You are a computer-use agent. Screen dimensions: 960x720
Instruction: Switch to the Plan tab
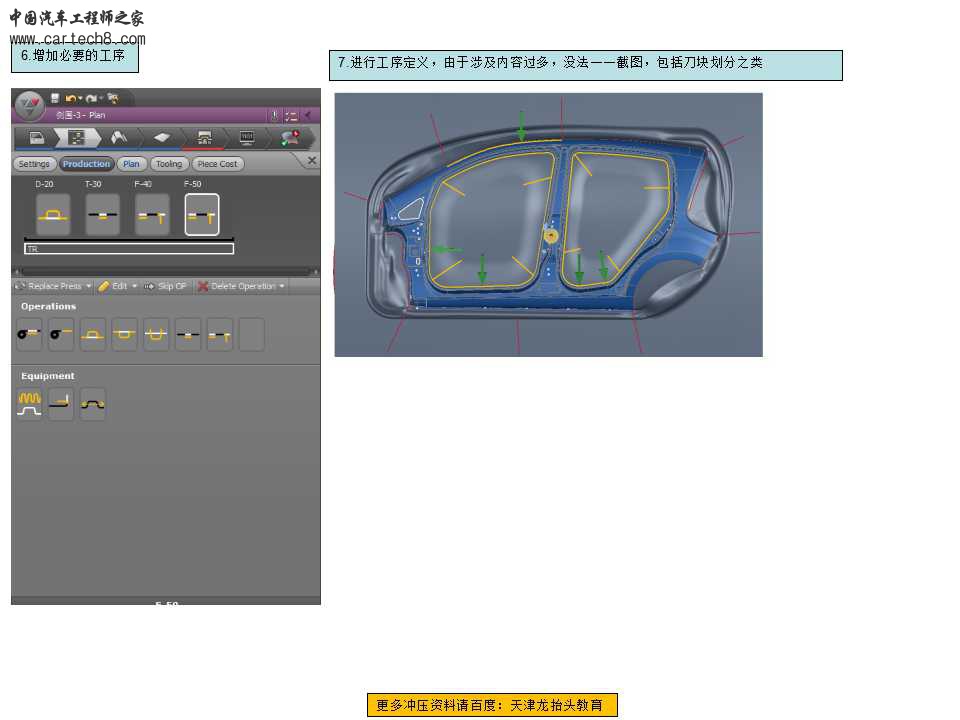(x=131, y=164)
